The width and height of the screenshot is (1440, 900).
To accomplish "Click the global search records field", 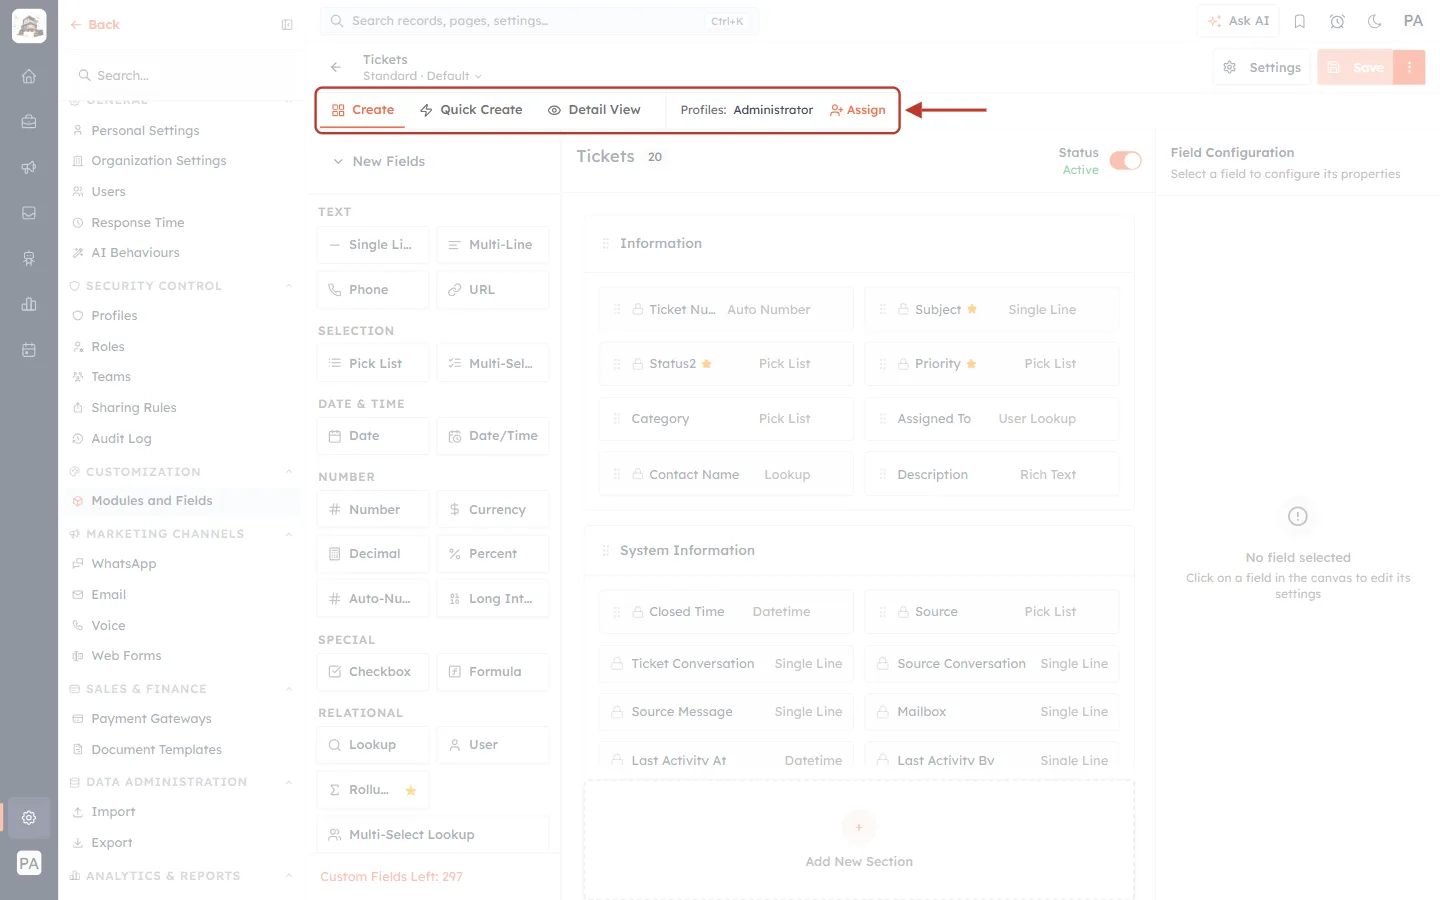I will (x=540, y=21).
